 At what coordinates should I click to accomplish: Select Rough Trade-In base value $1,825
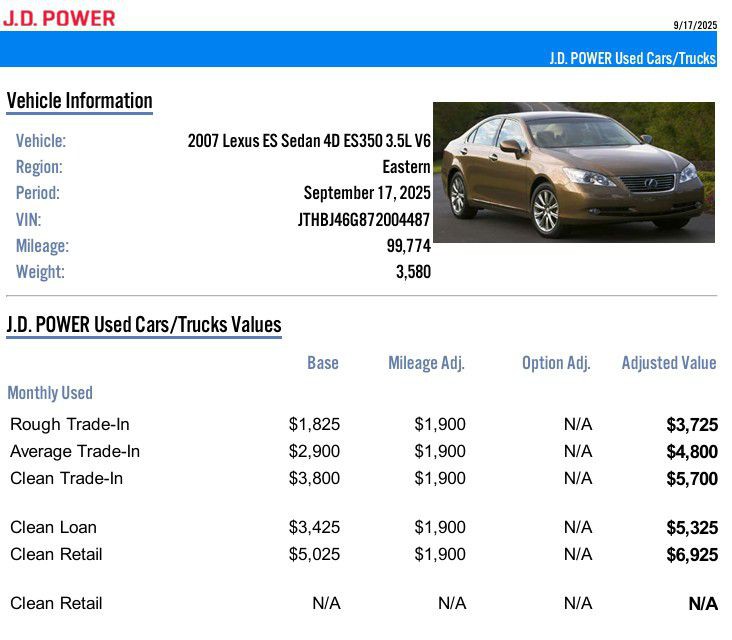(314, 424)
